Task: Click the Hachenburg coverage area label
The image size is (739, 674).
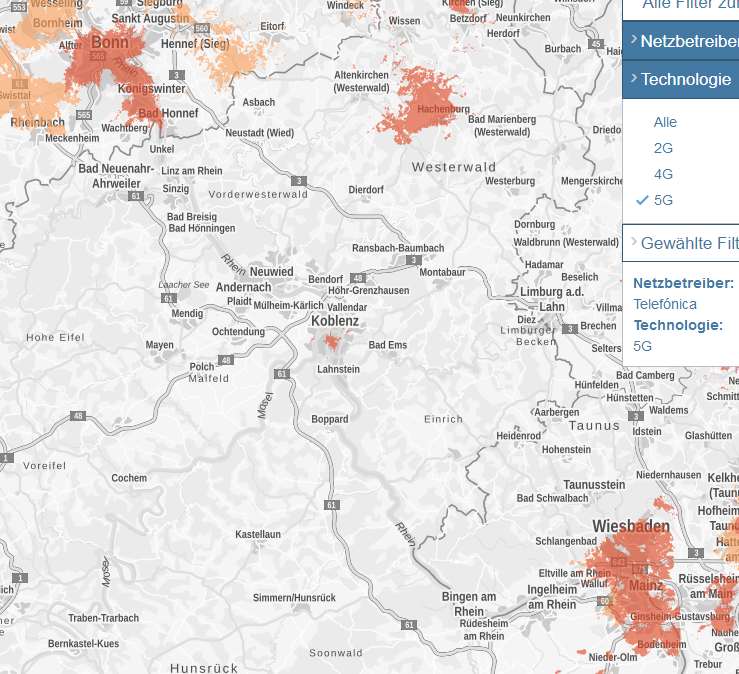Action: coord(443,109)
